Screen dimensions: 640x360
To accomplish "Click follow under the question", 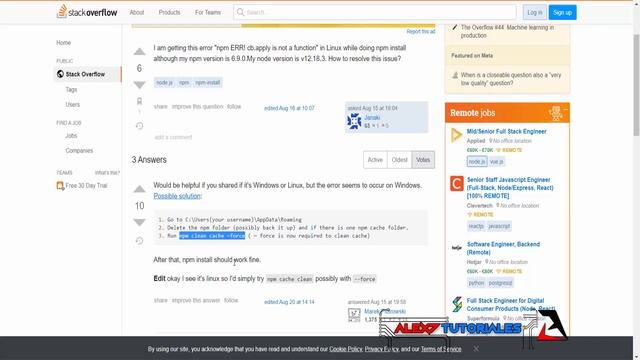I will tap(234, 107).
